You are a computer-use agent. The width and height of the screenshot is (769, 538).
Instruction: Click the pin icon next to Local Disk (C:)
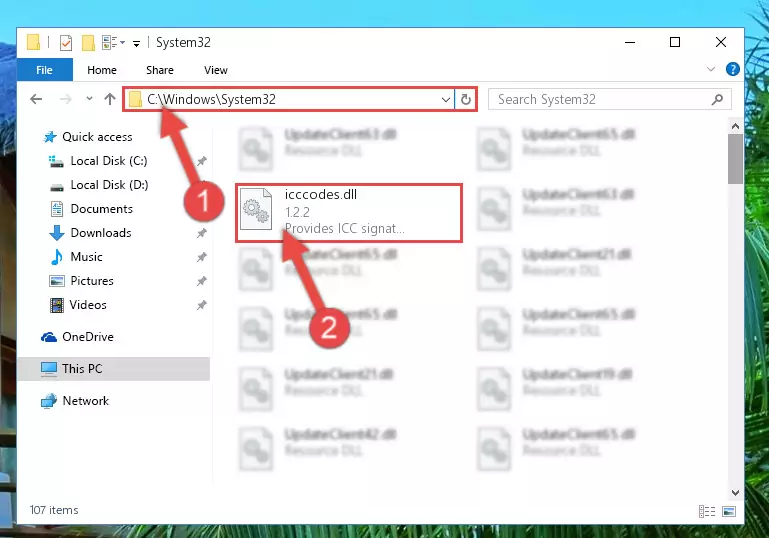202,161
